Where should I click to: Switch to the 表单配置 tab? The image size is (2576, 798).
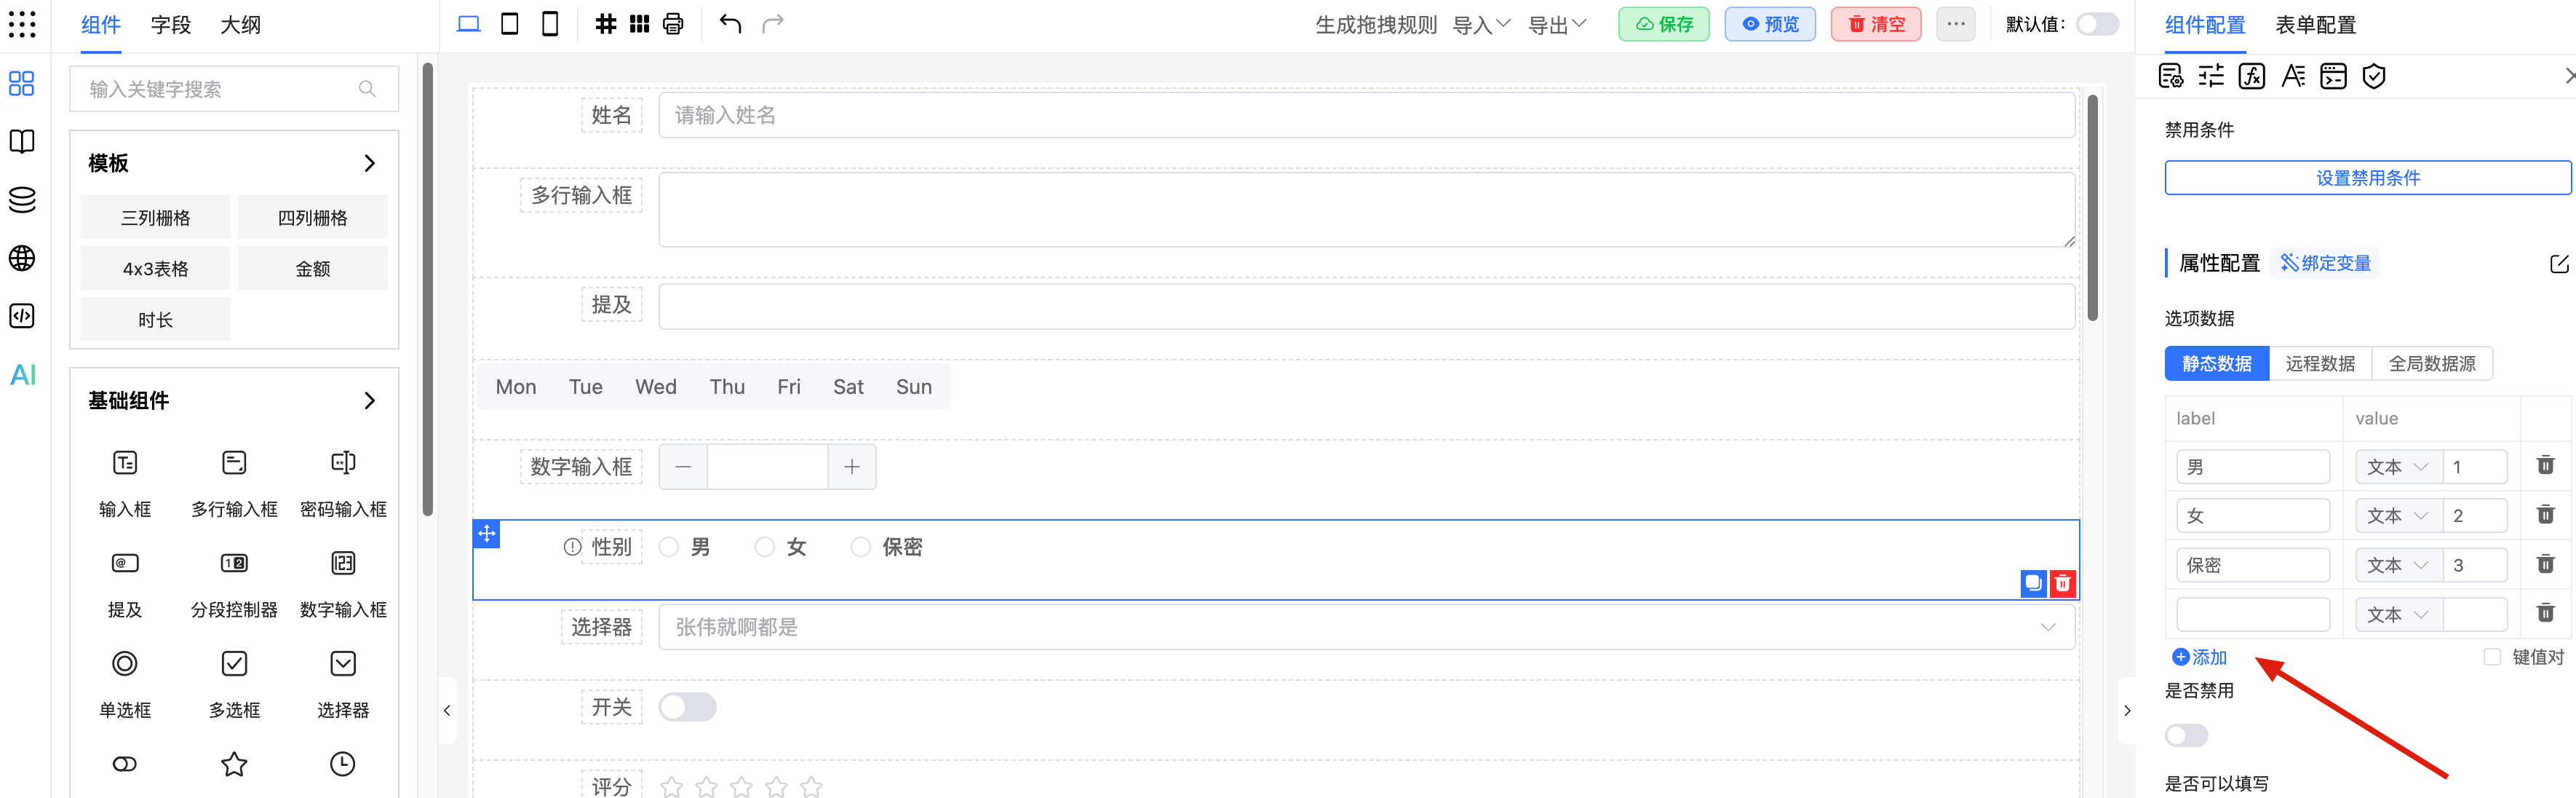(2315, 25)
